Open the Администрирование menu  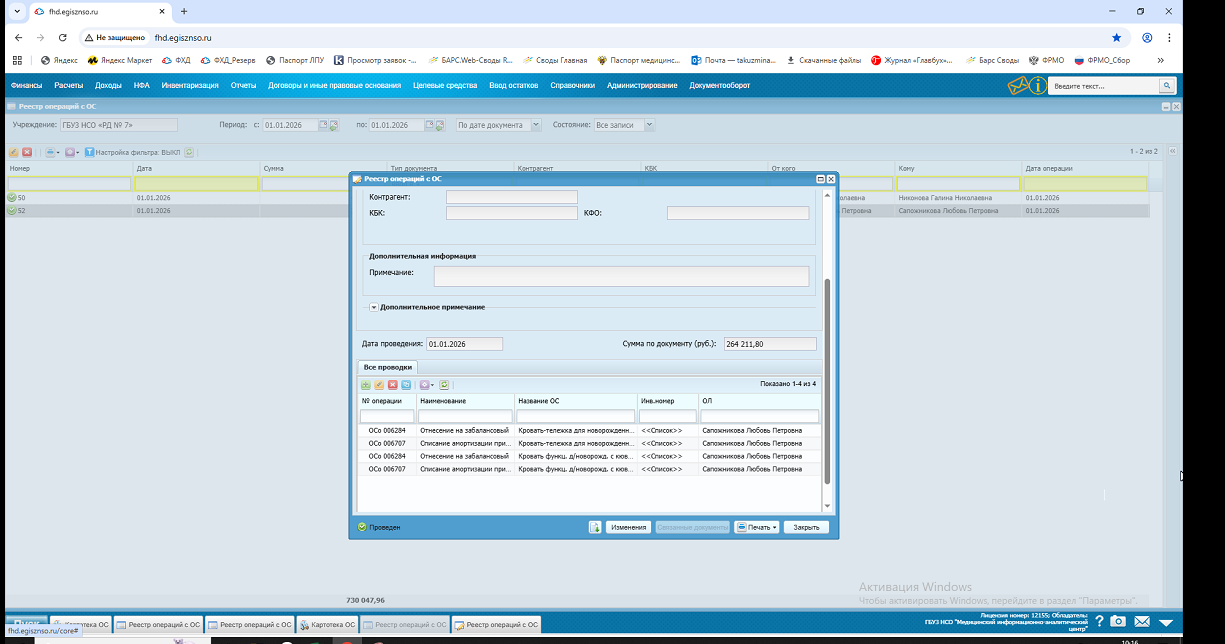(x=641, y=86)
